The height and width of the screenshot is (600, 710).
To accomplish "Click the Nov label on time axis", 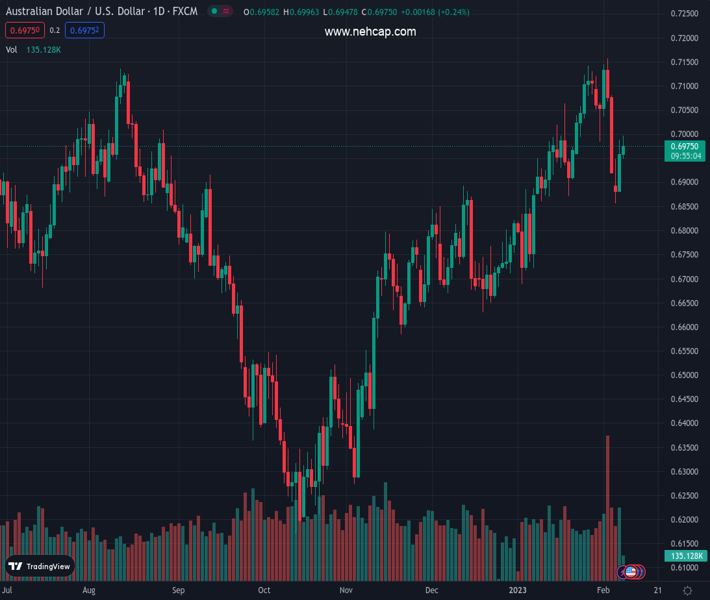I will coord(345,591).
